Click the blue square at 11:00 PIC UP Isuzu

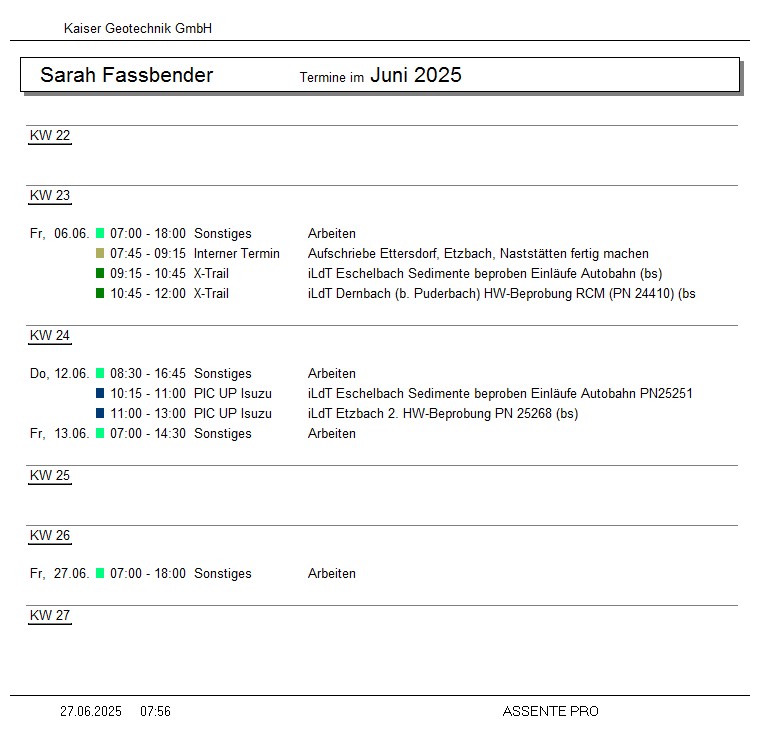(100, 413)
